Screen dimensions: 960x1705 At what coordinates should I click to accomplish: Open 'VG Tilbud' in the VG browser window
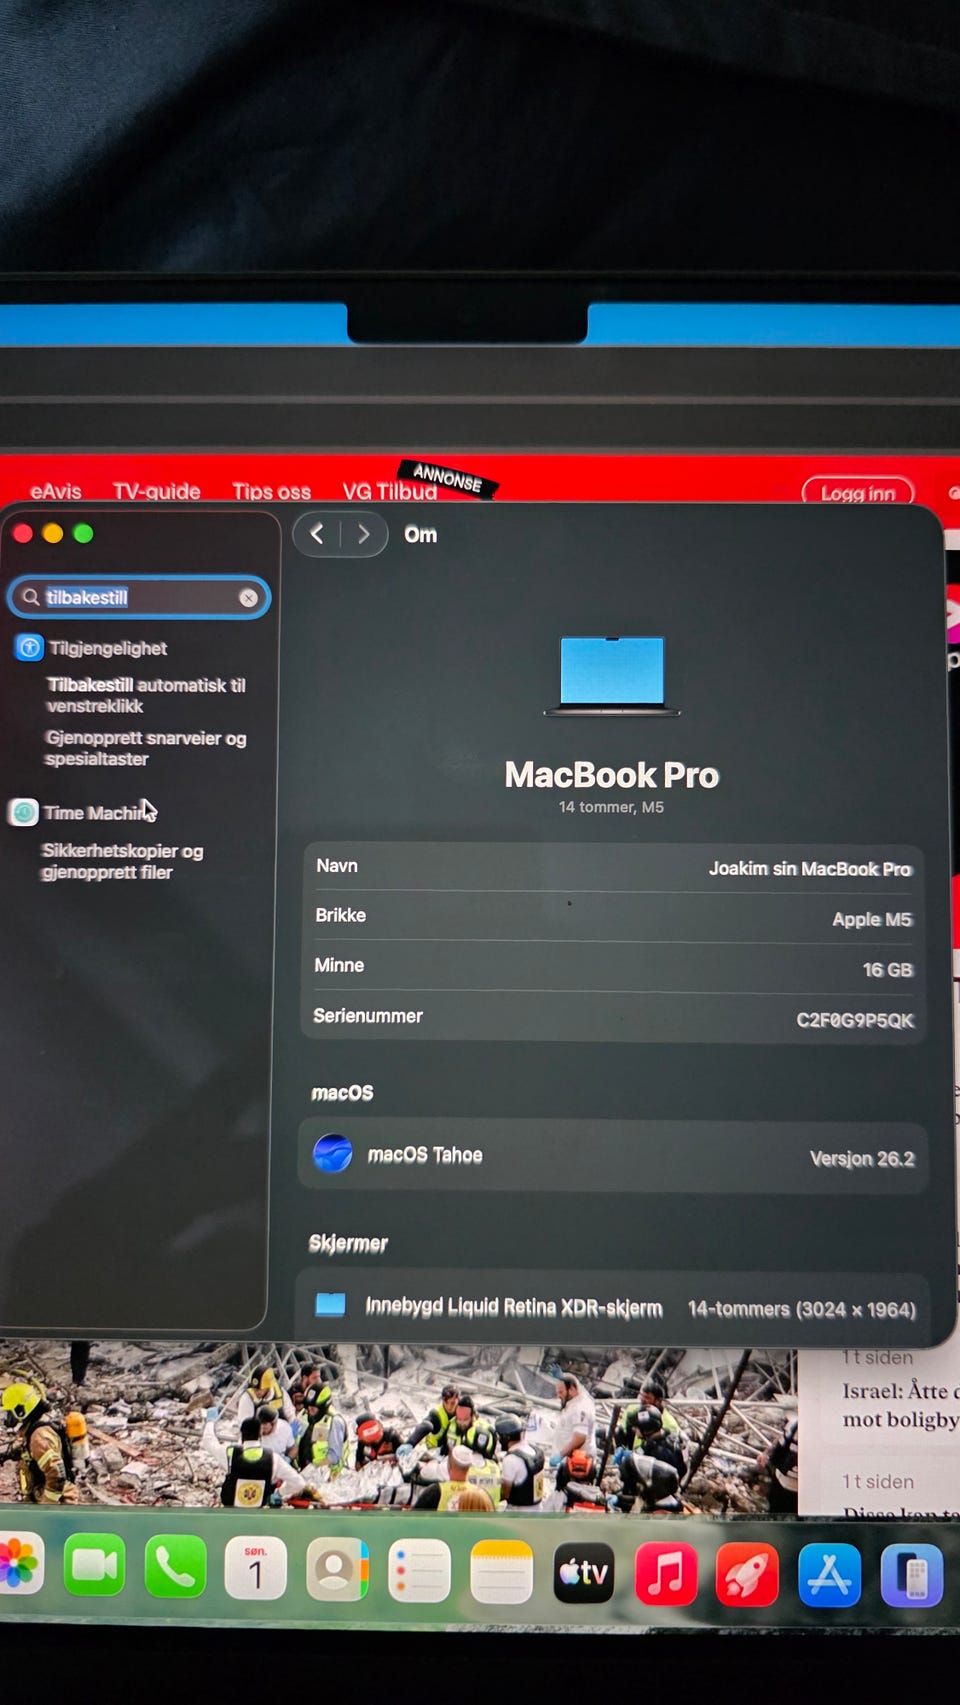(x=390, y=491)
